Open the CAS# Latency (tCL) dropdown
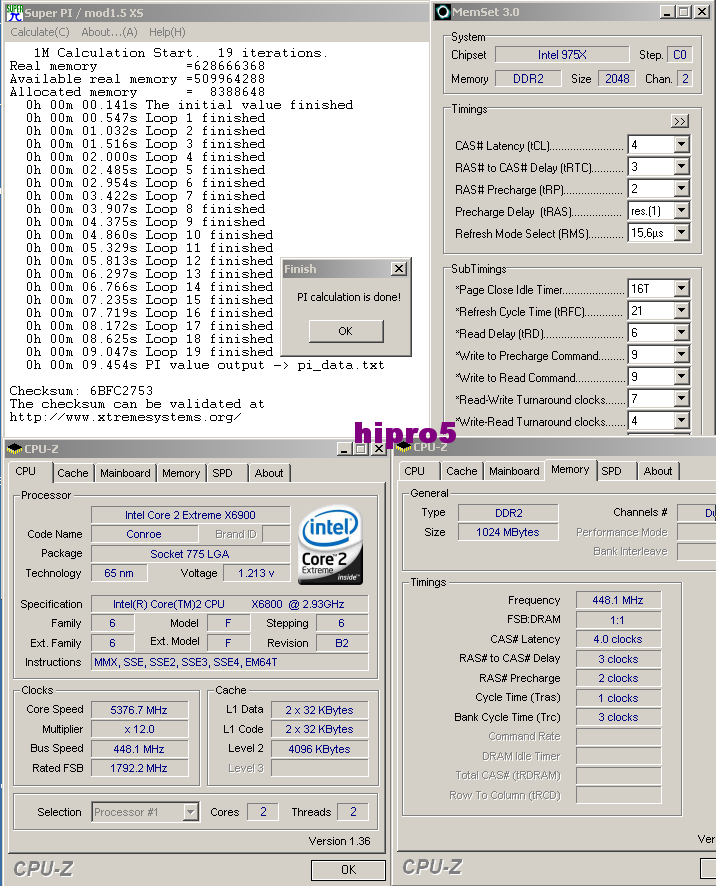The width and height of the screenshot is (716, 886). coord(682,145)
